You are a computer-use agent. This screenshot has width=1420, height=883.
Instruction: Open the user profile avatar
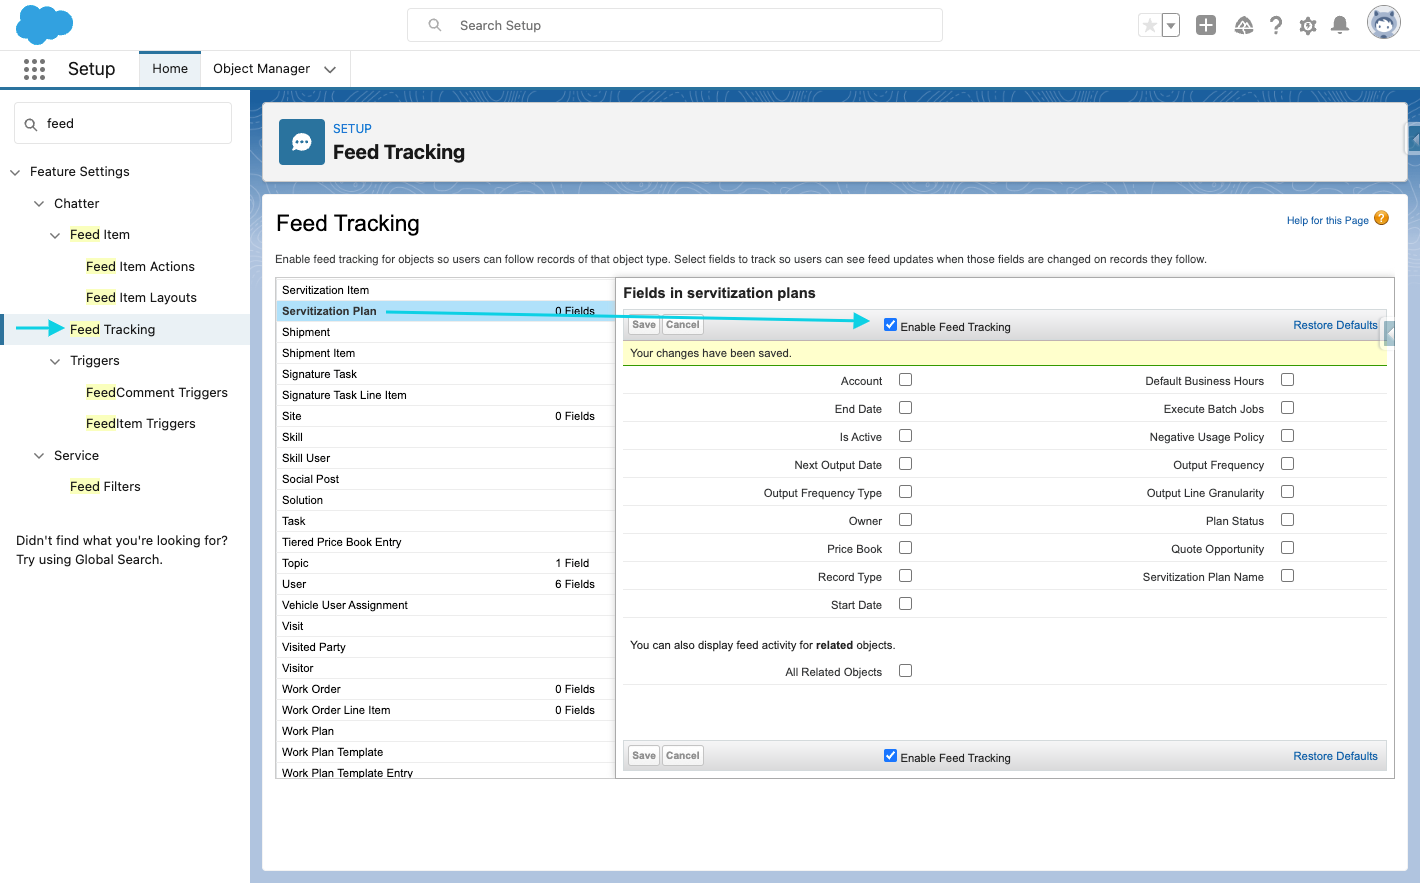point(1384,23)
